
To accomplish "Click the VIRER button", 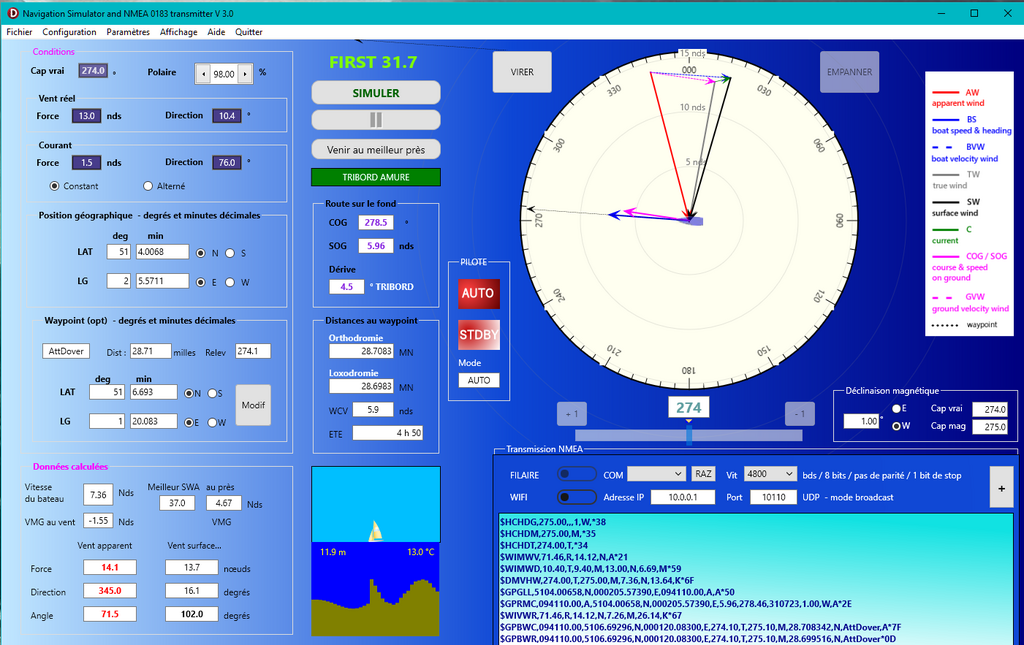I will point(522,72).
